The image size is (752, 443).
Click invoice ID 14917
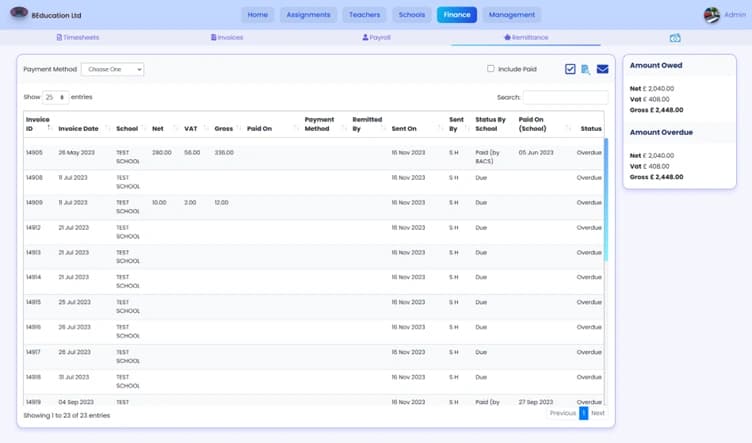pos(34,352)
